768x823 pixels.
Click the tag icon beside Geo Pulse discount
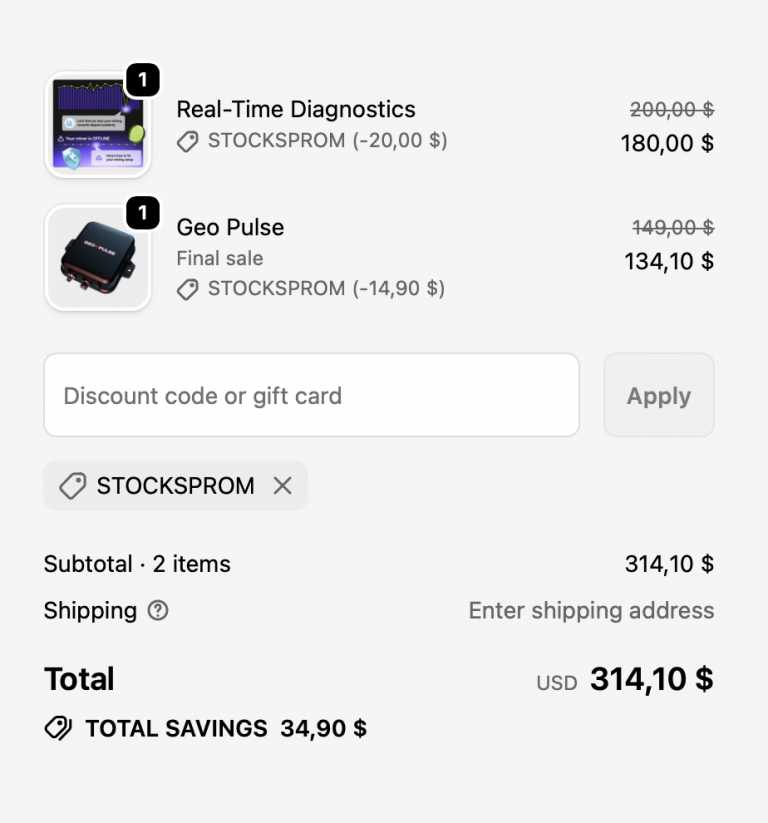tap(186, 288)
